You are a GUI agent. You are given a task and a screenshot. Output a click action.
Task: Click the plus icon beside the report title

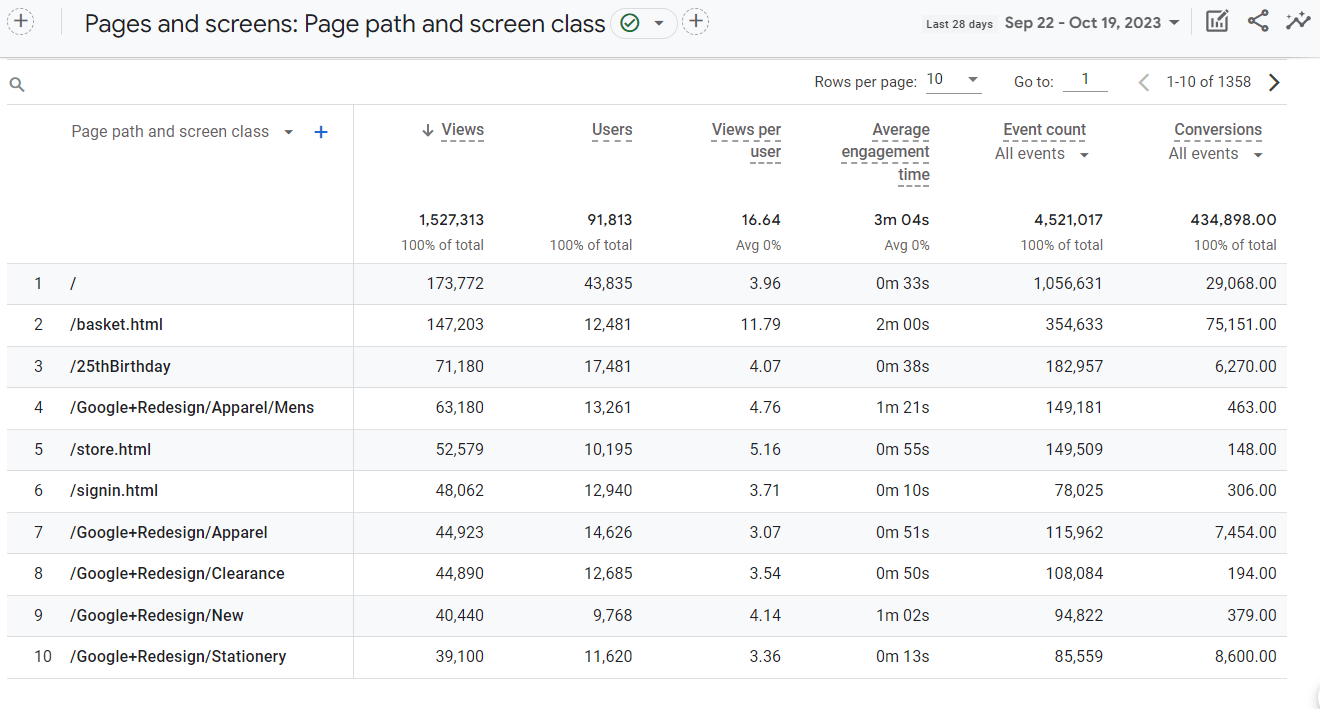pyautogui.click(x=695, y=20)
